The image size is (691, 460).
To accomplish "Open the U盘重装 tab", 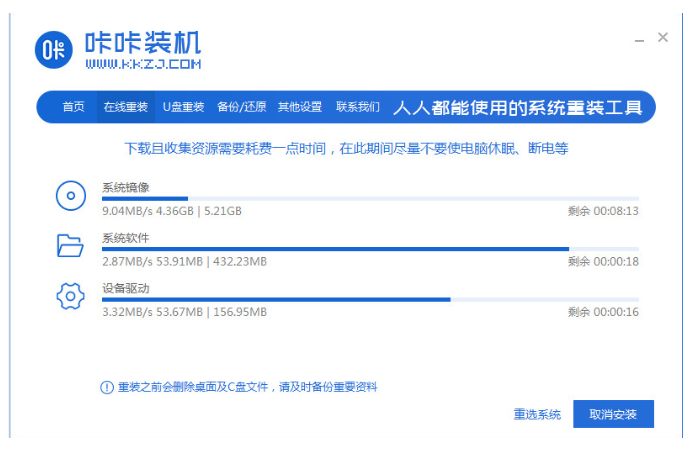I will [183, 107].
